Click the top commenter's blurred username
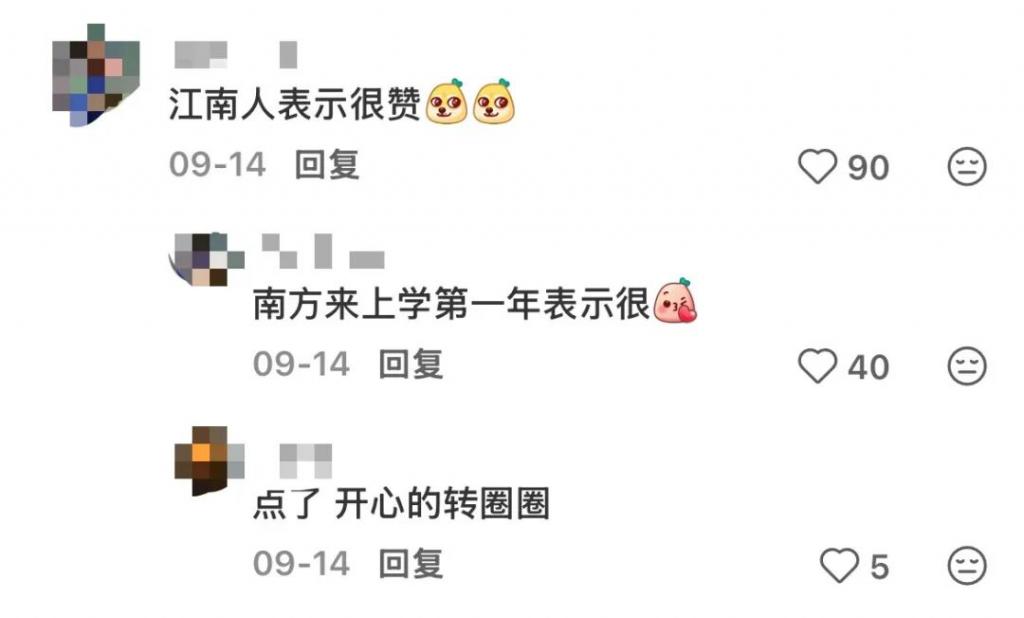1024x618 pixels. 236,55
